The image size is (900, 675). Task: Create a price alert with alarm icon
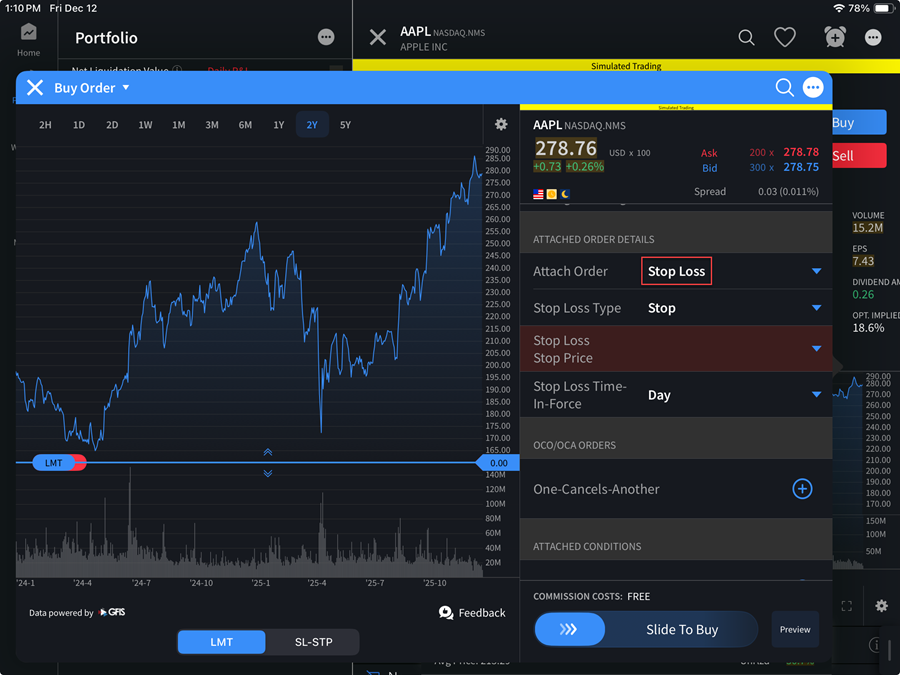click(834, 37)
